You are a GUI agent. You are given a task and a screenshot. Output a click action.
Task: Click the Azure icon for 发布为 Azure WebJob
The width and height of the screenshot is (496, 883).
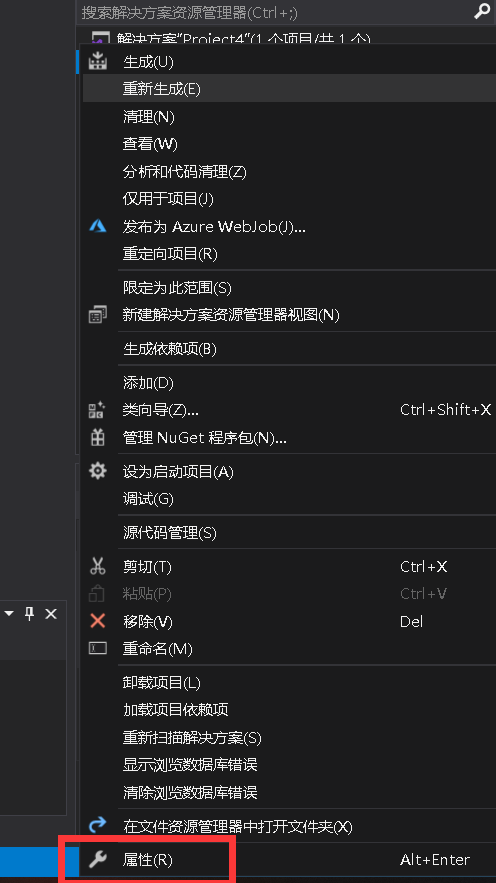[x=97, y=226]
